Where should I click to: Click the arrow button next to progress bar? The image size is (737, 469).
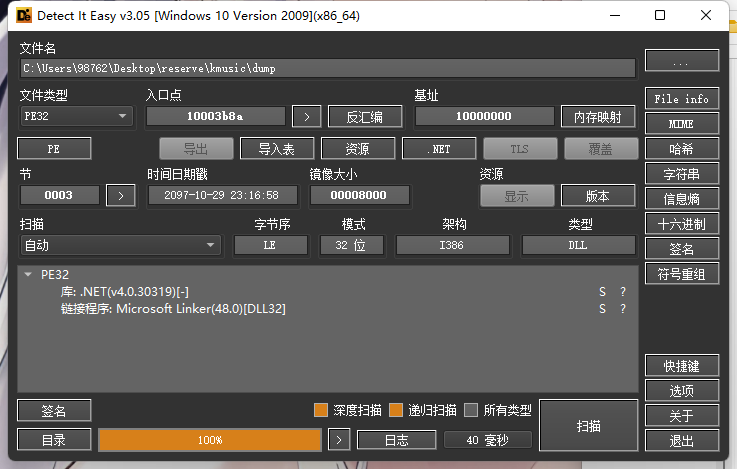tap(340, 440)
